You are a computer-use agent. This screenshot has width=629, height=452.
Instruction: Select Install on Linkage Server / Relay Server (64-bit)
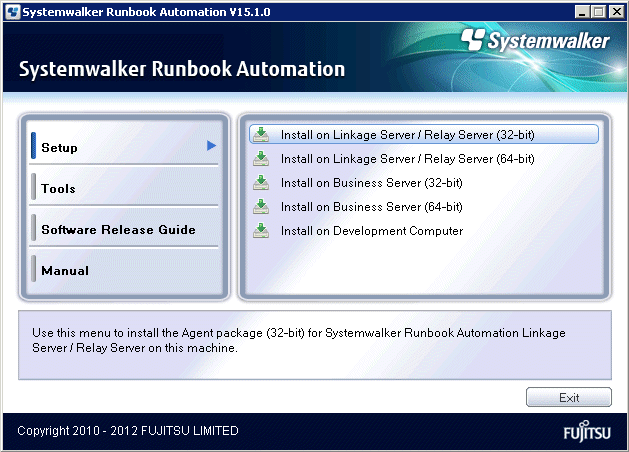(407, 158)
